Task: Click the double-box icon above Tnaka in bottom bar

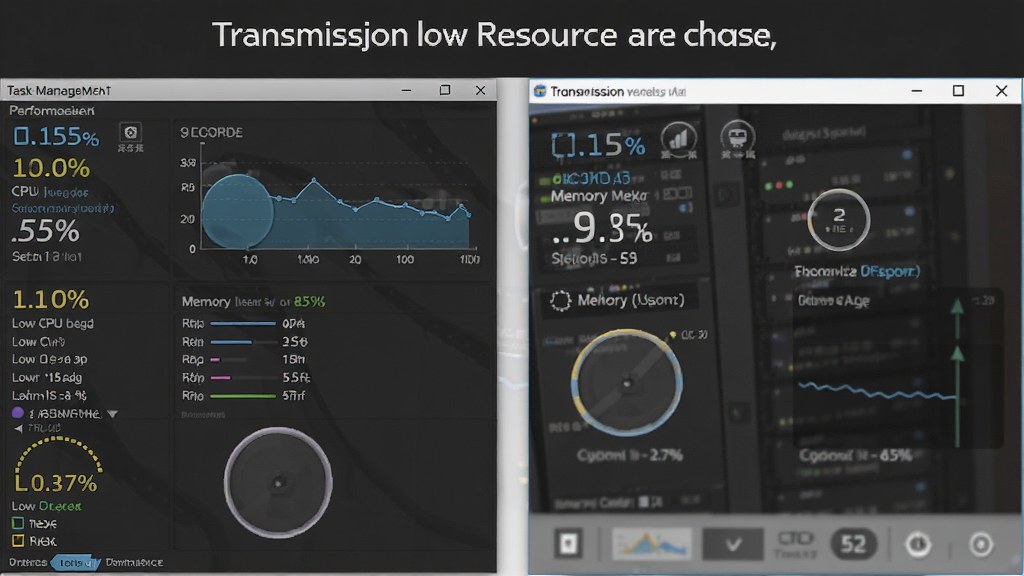Action: (x=795, y=538)
